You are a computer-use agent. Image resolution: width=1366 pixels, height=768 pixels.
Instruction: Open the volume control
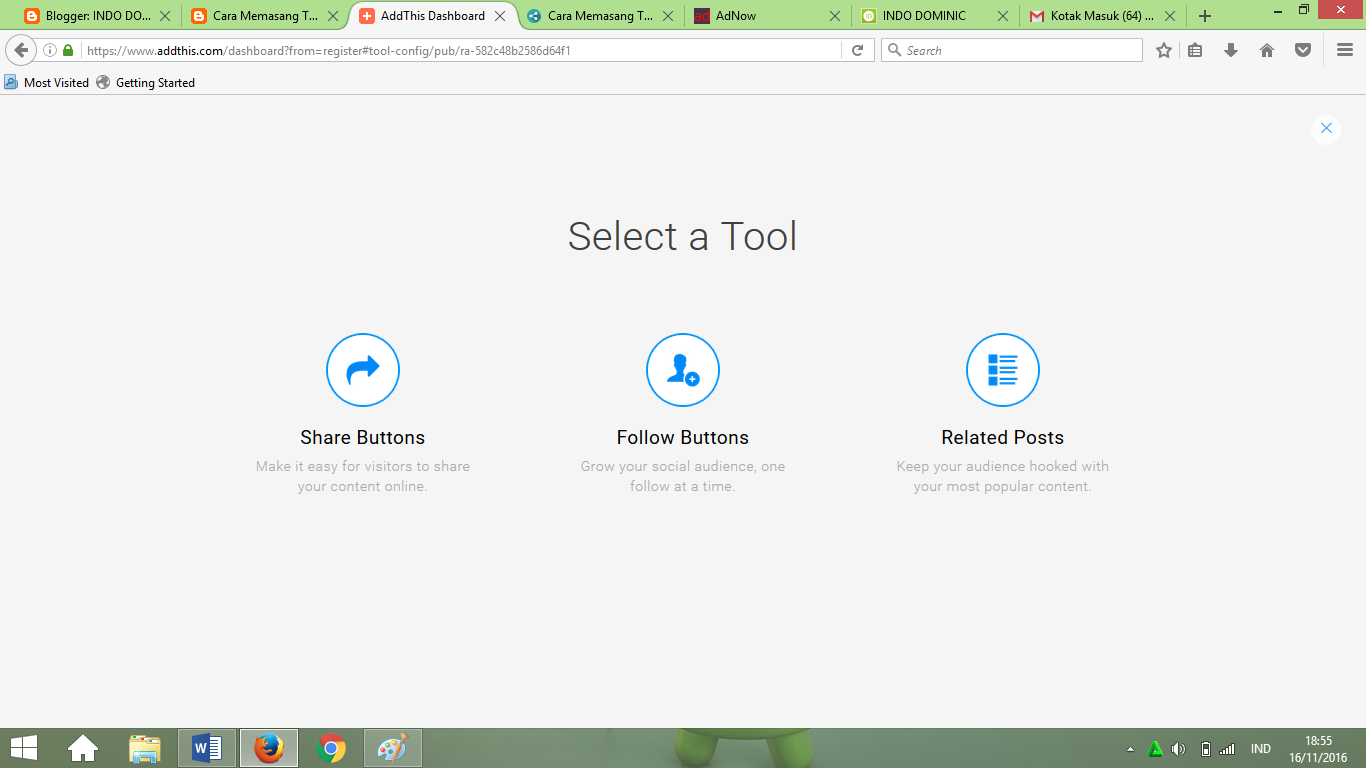click(1179, 749)
